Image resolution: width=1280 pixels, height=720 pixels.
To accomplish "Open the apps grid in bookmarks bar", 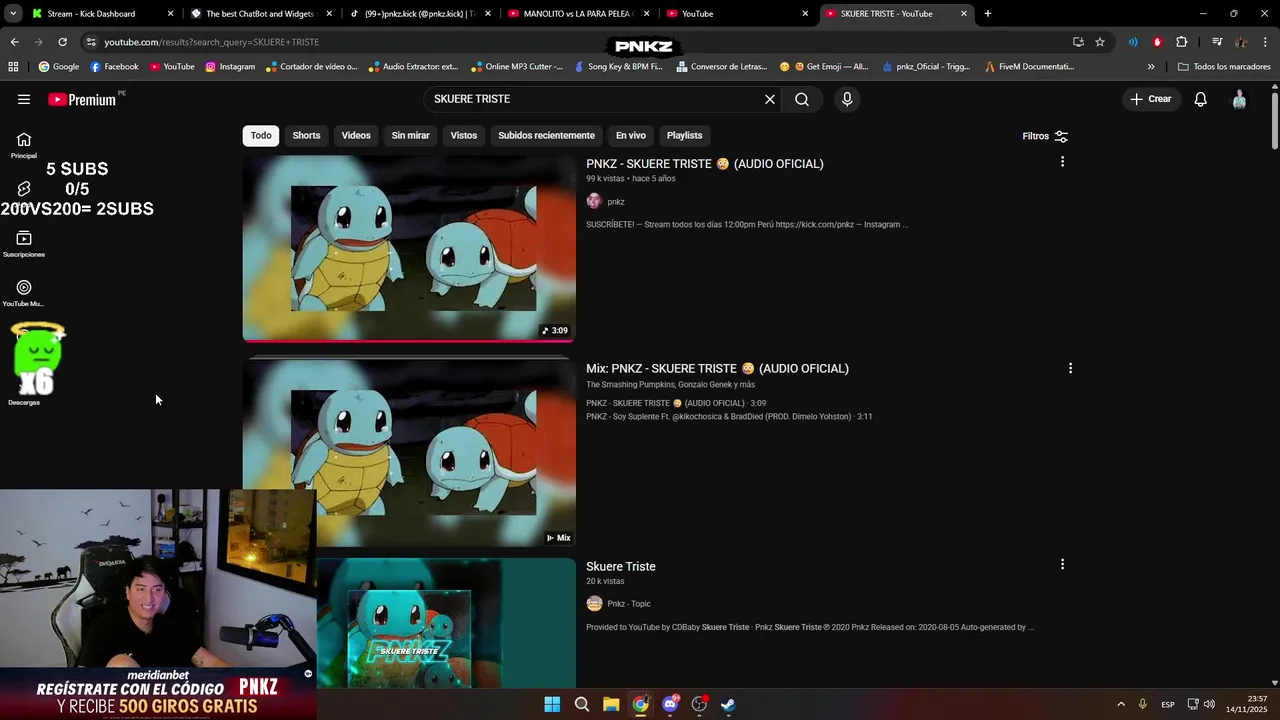I will [13, 67].
